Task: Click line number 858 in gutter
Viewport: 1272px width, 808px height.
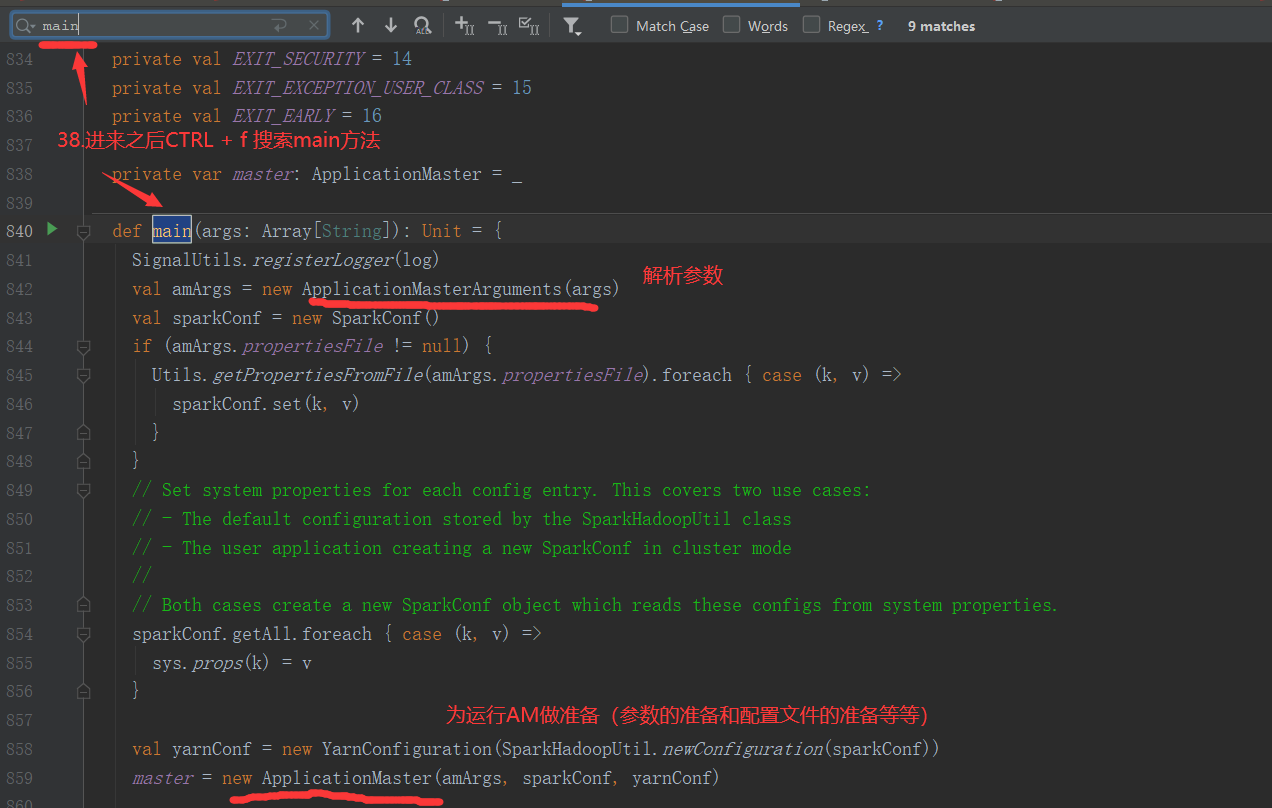Action: click(19, 749)
